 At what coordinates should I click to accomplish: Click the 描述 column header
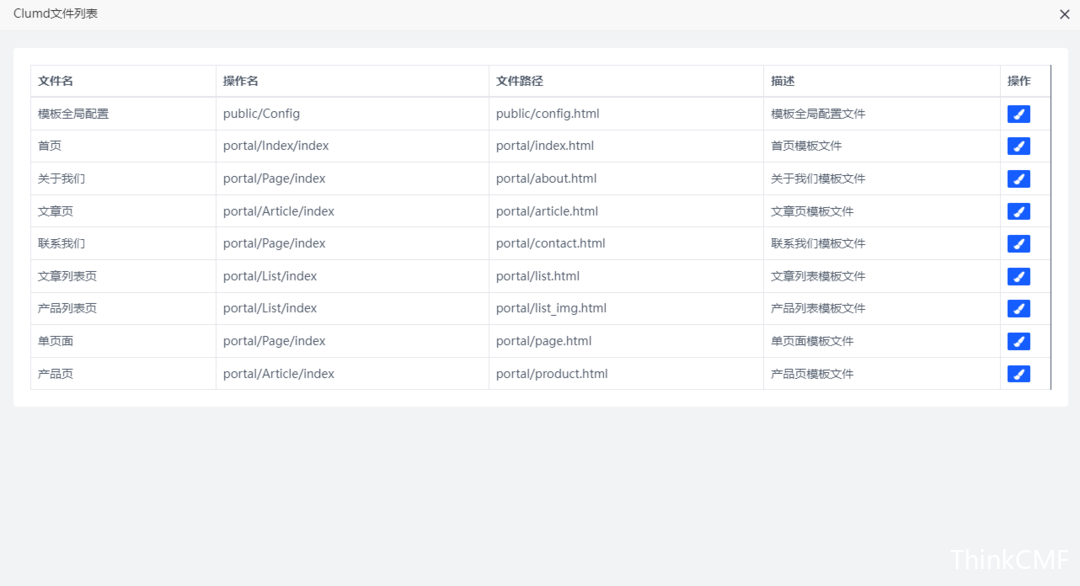tap(783, 81)
